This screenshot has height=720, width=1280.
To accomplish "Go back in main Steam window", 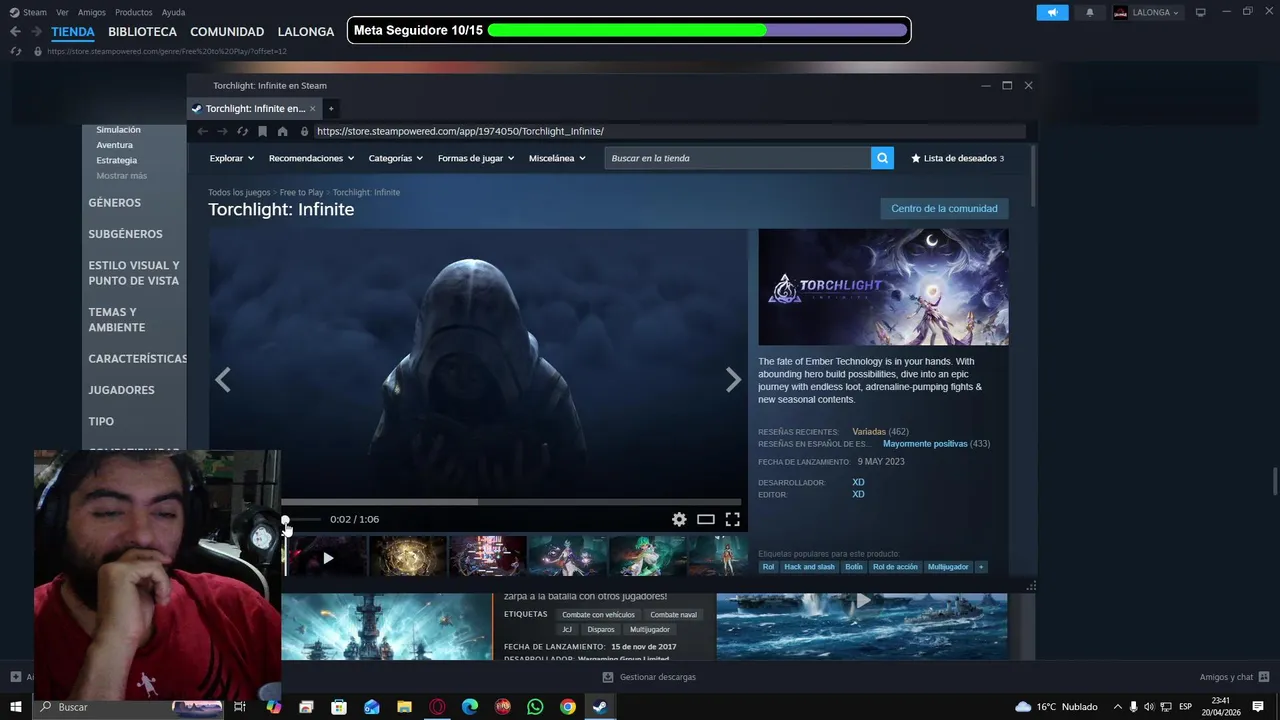I will [x=15, y=31].
